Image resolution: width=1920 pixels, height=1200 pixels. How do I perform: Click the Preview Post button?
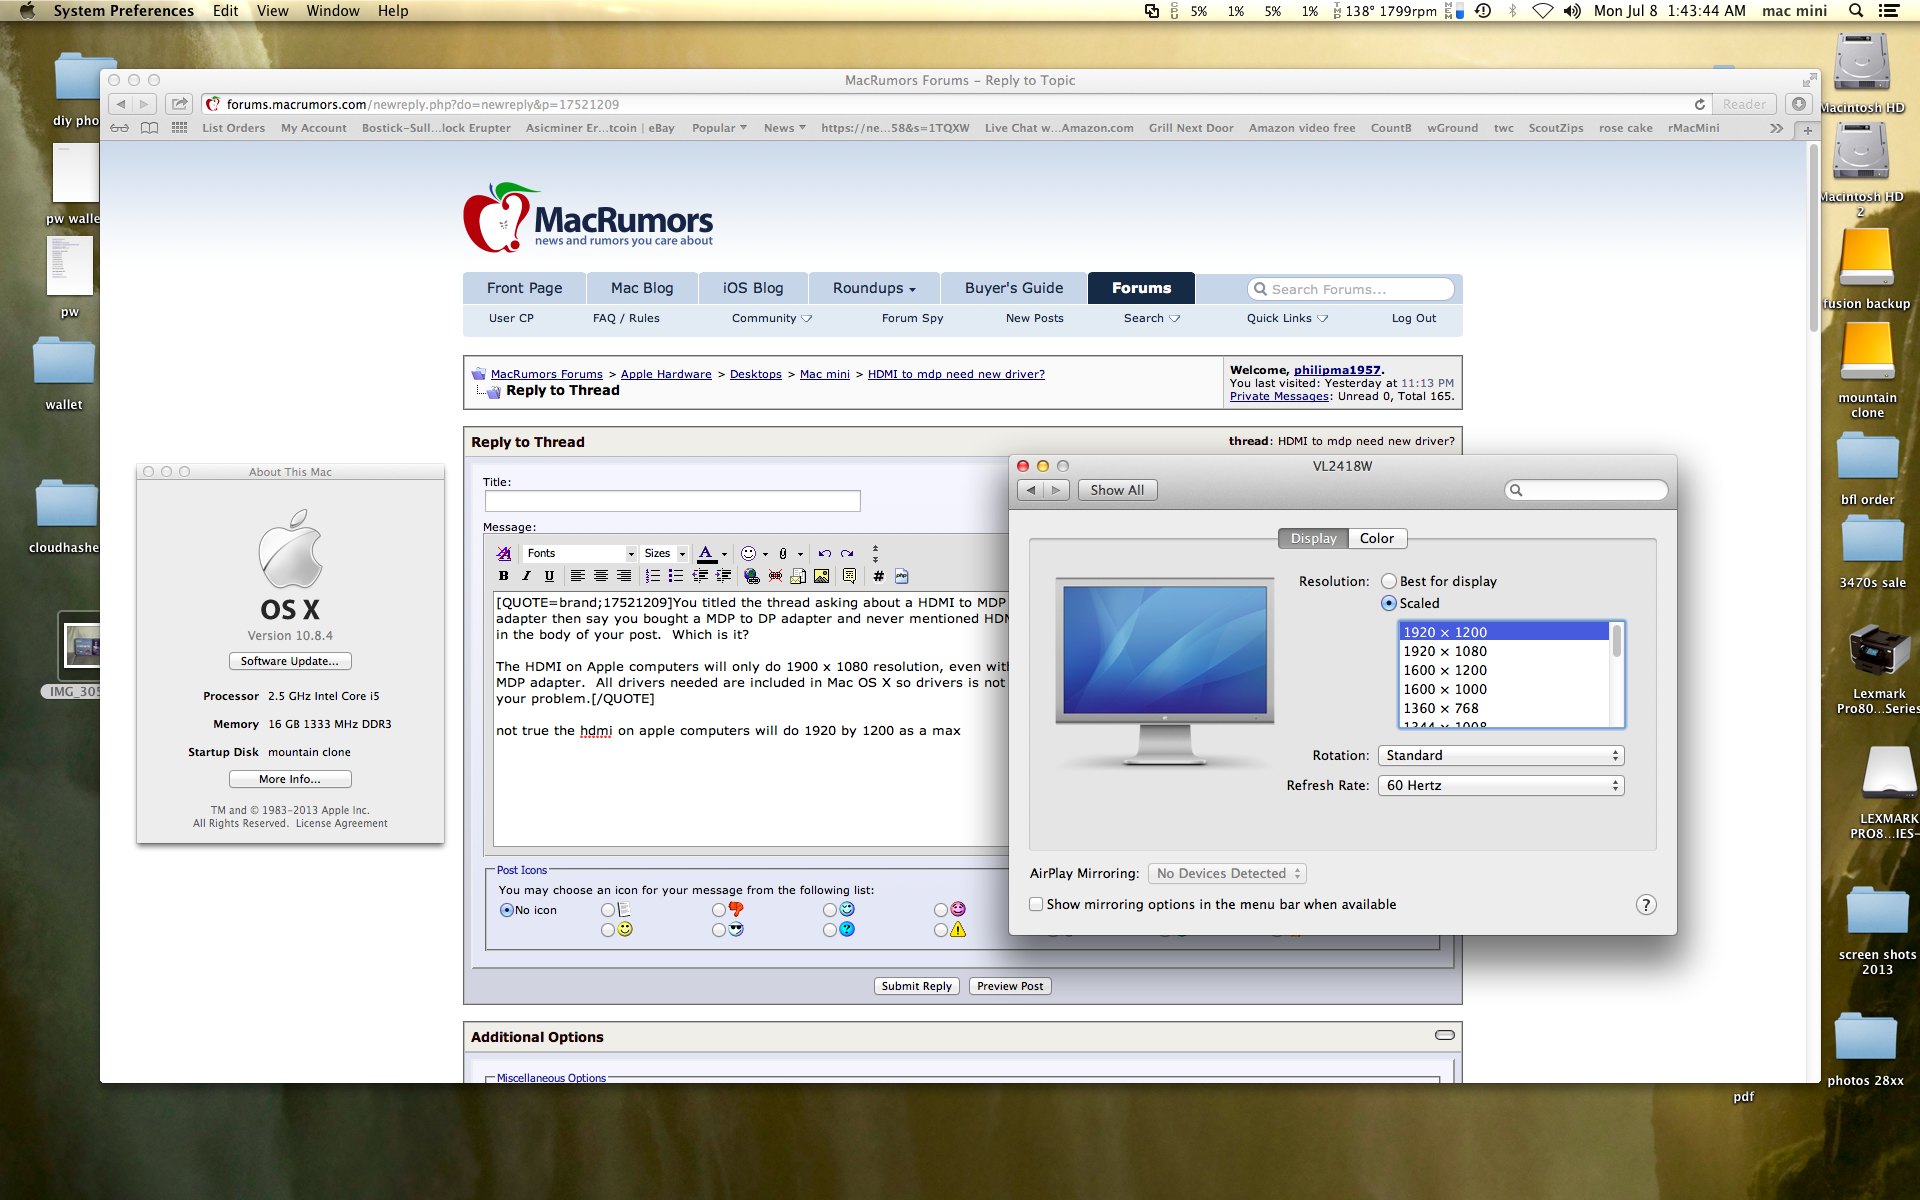pyautogui.click(x=1010, y=986)
